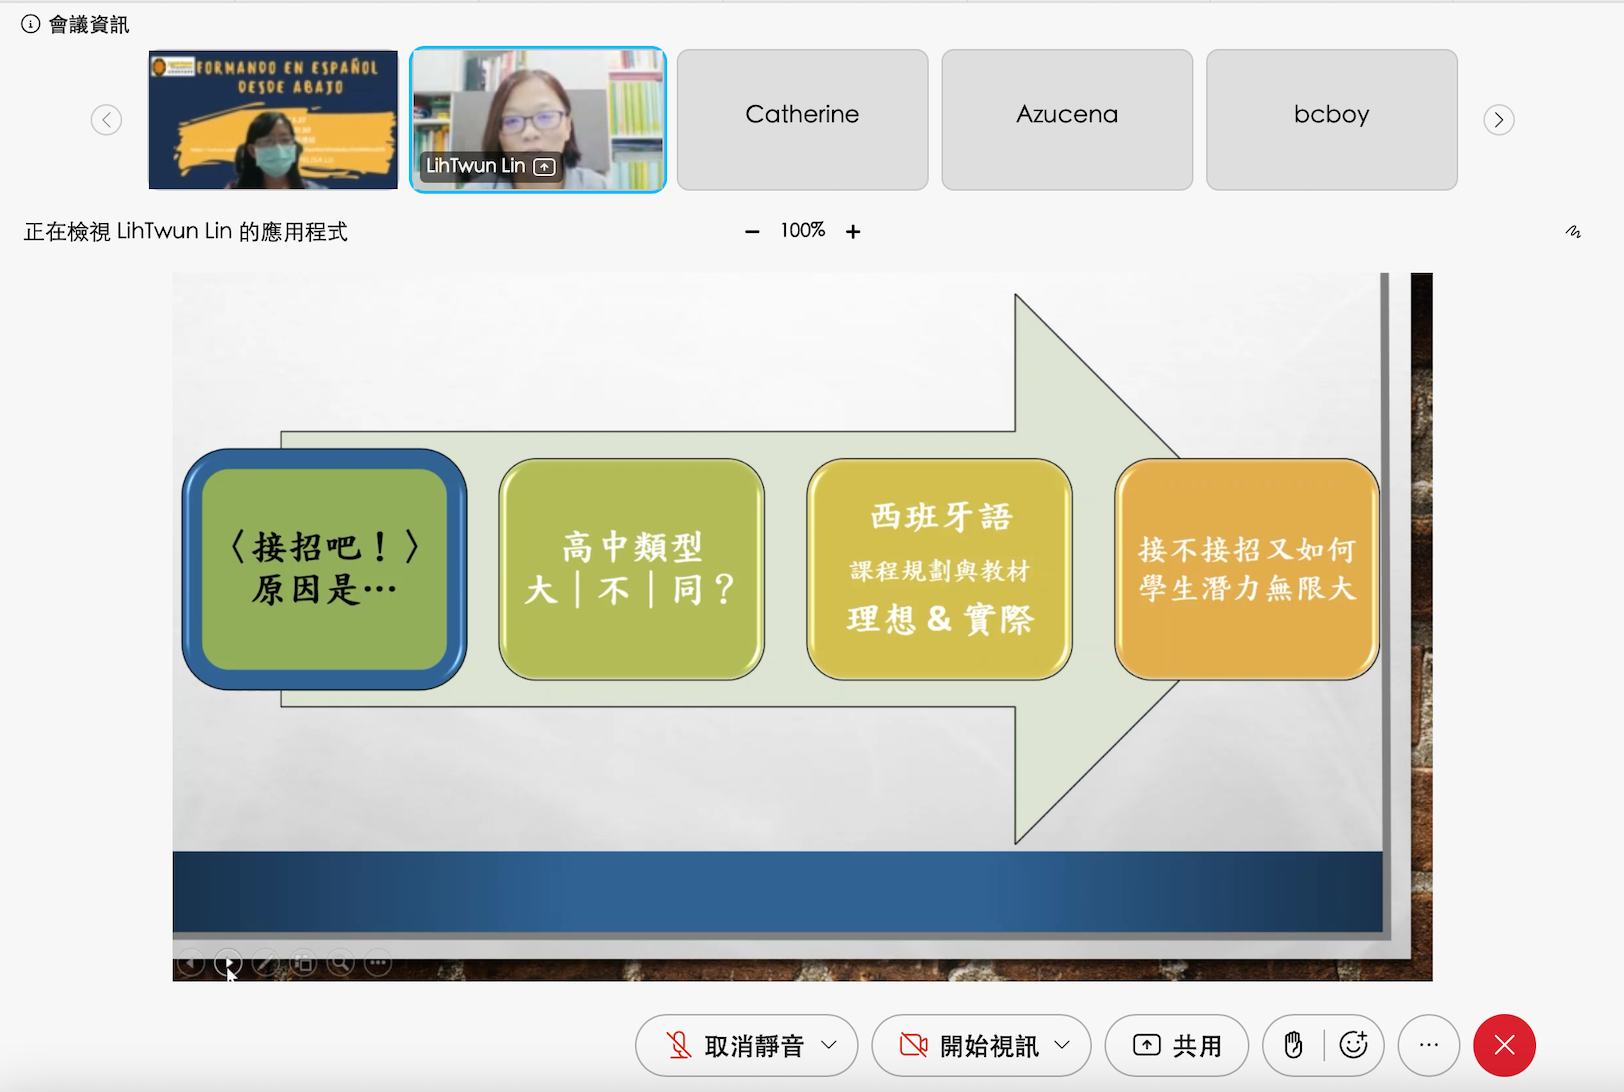
Task: Unmute microphone with 取消靜音
Action: (x=736, y=1046)
